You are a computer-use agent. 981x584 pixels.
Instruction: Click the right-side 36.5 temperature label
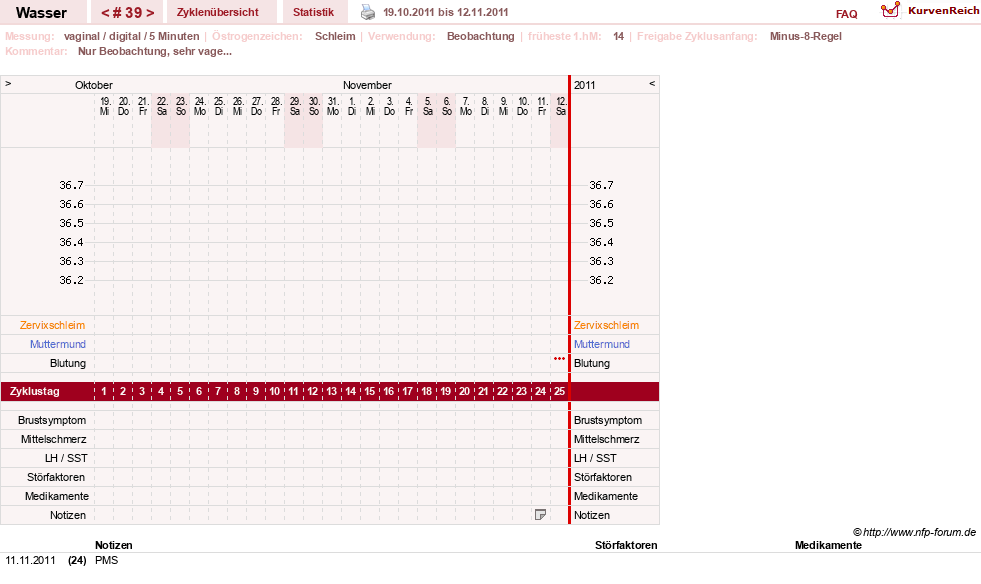(601, 223)
